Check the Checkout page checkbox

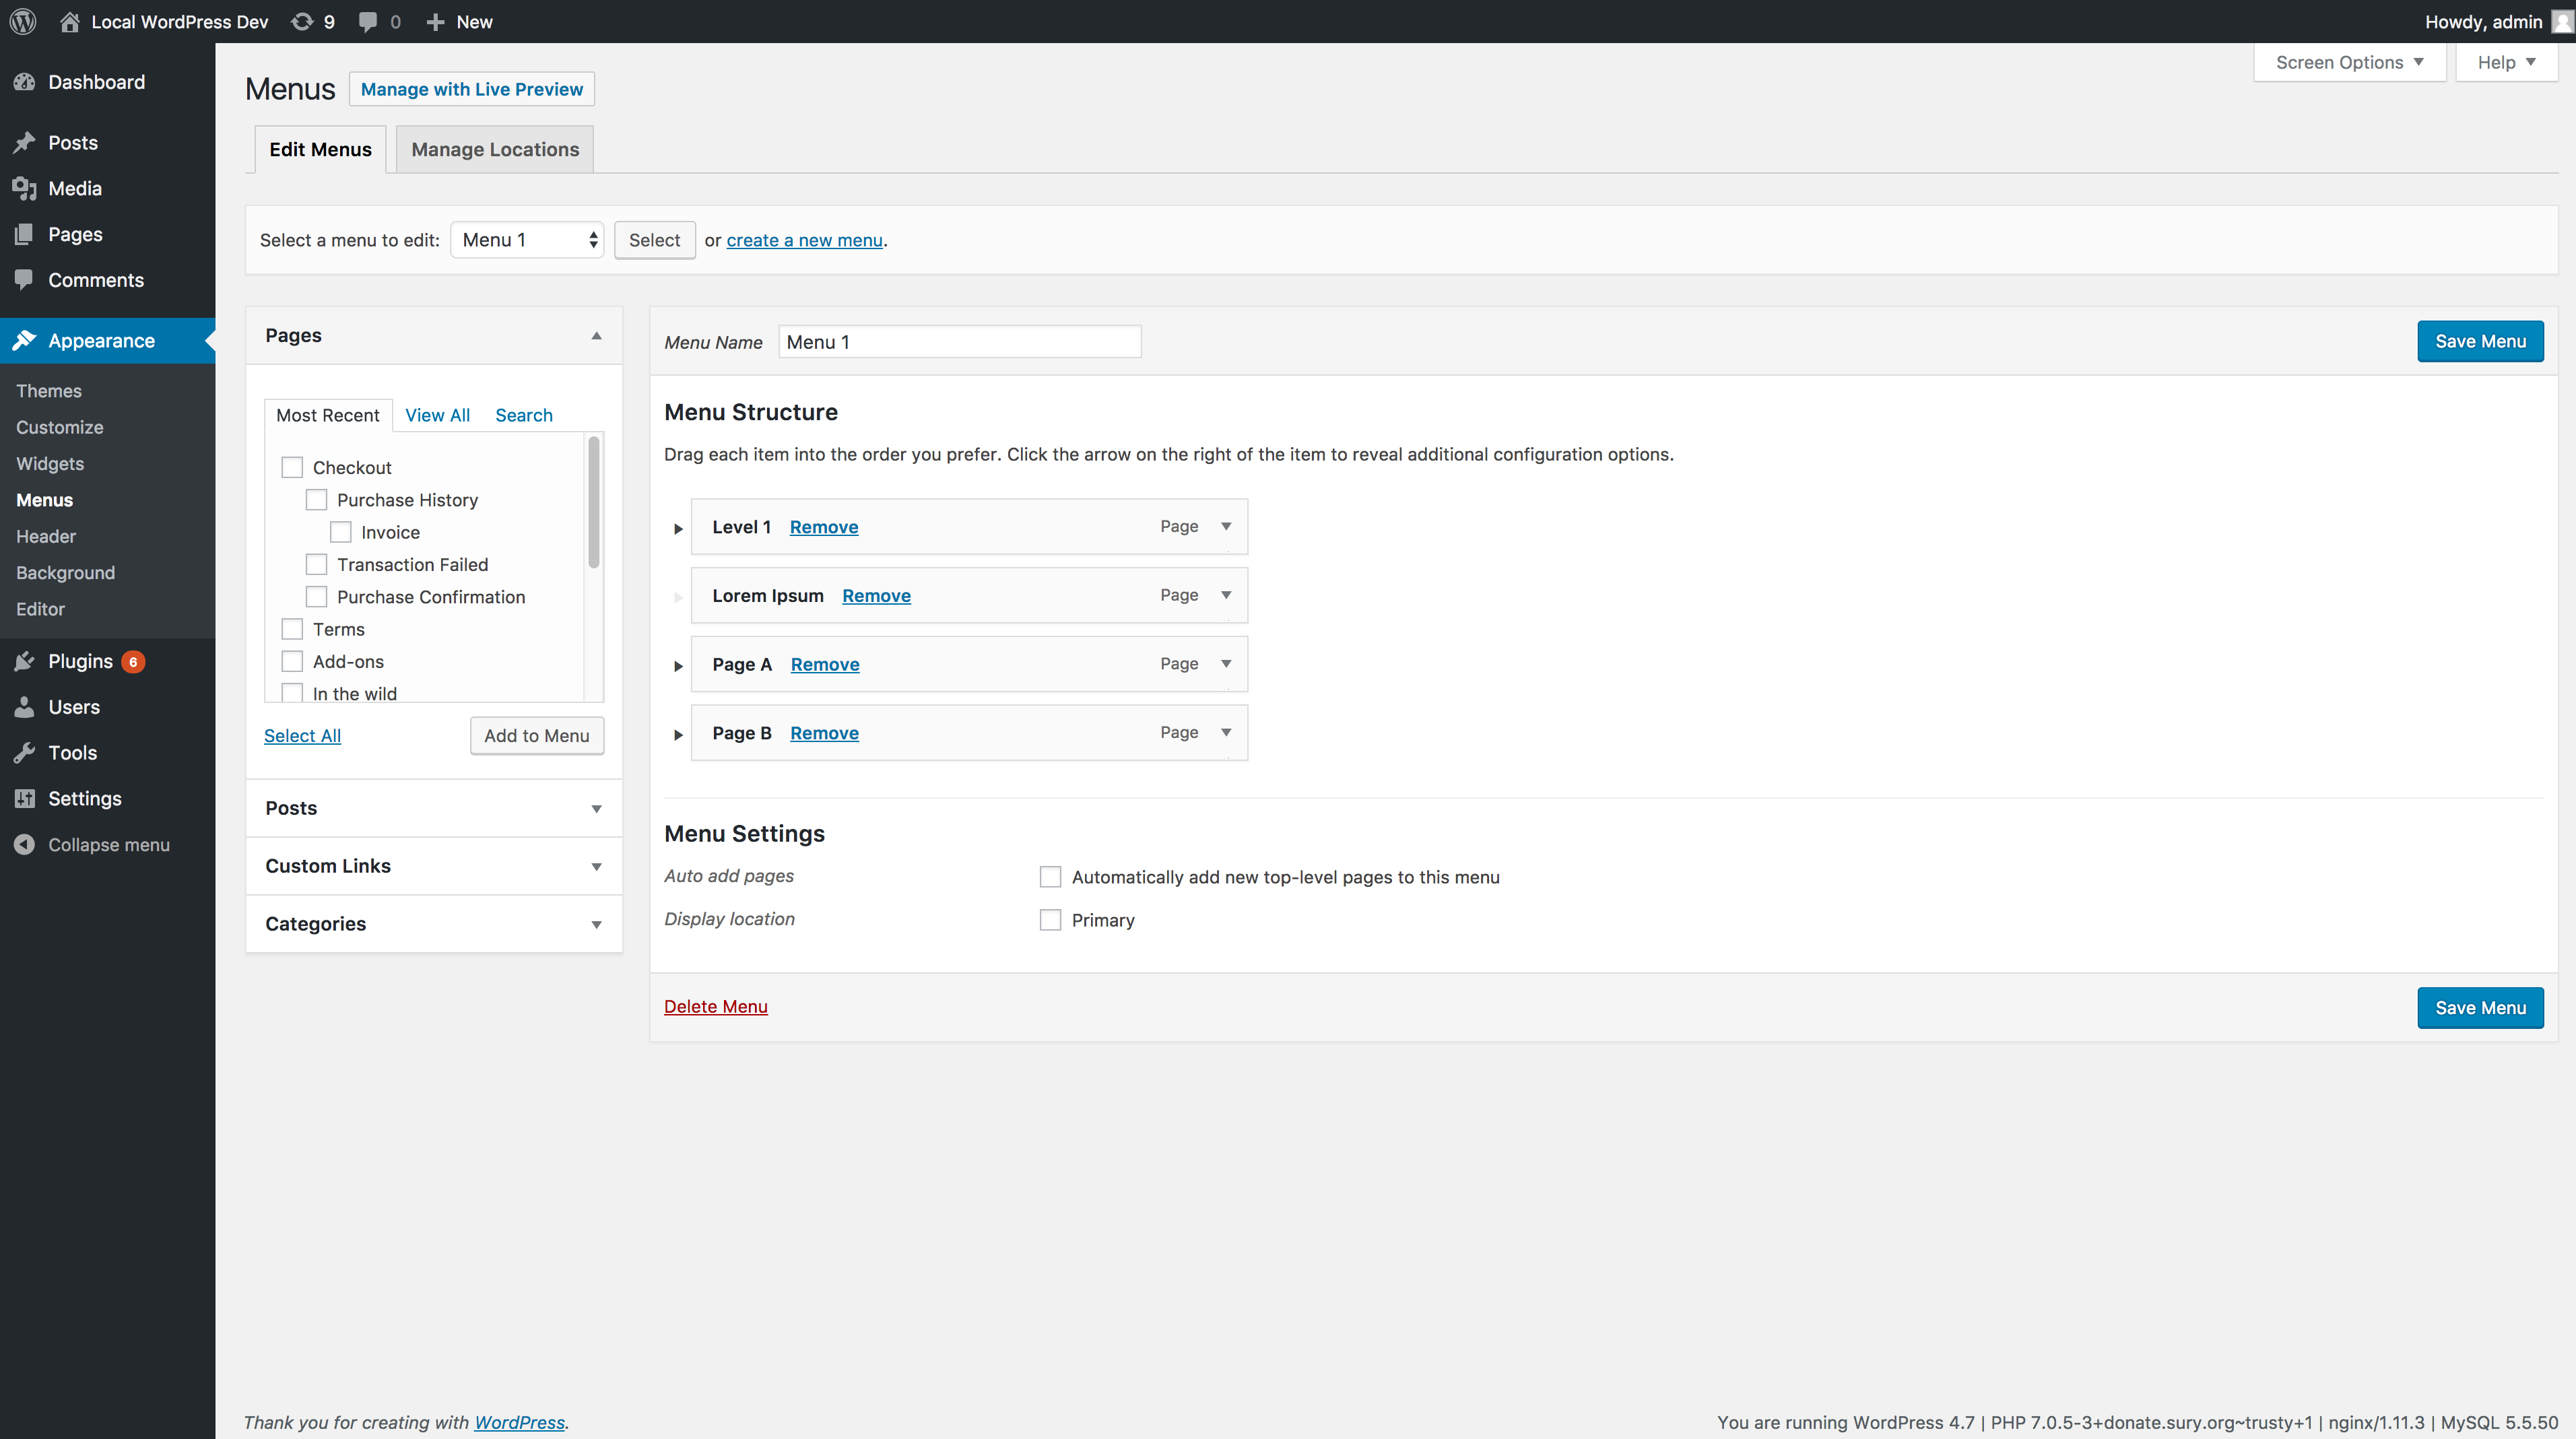tap(292, 467)
